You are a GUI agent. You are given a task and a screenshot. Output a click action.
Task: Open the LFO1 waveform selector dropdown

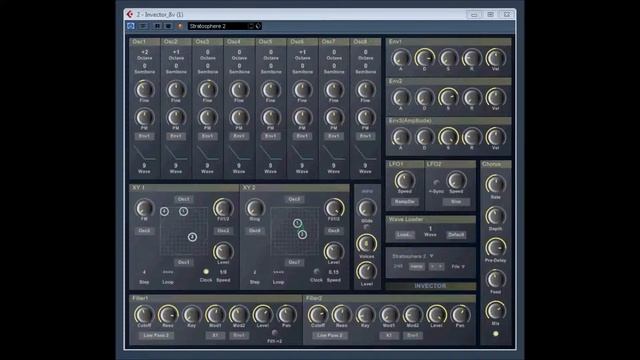(404, 202)
